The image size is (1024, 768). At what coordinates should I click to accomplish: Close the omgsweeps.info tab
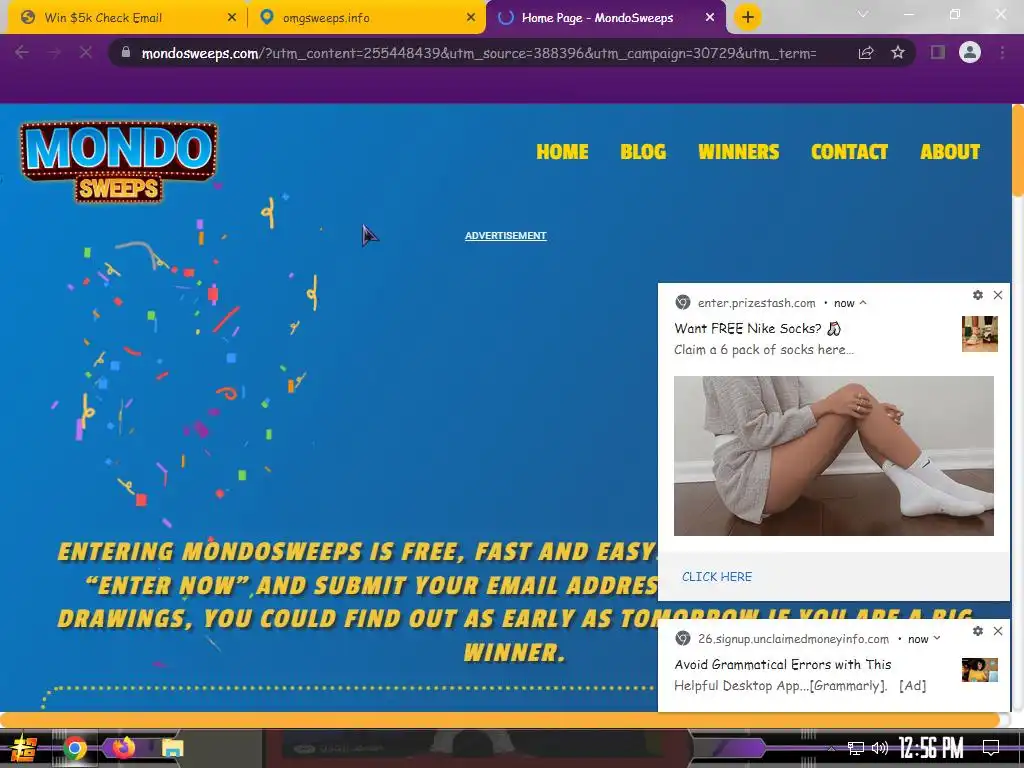pos(471,18)
